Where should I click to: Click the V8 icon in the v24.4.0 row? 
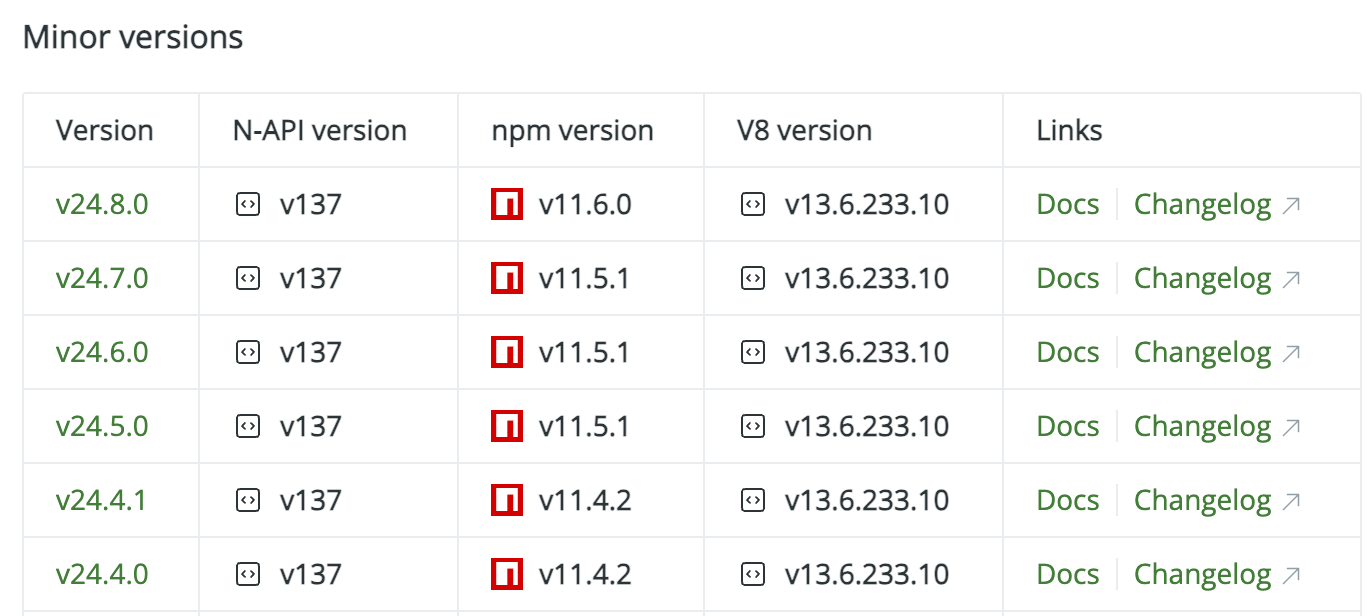click(754, 573)
